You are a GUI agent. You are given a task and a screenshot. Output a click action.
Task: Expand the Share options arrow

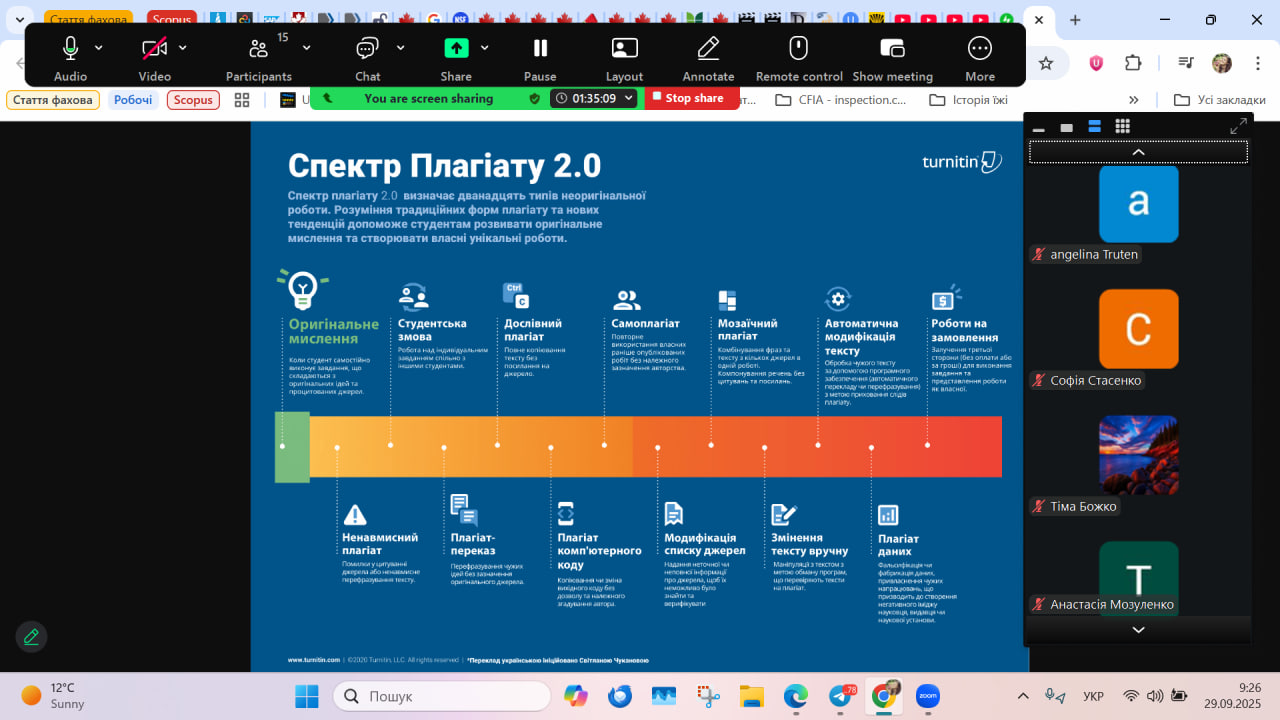(x=484, y=48)
